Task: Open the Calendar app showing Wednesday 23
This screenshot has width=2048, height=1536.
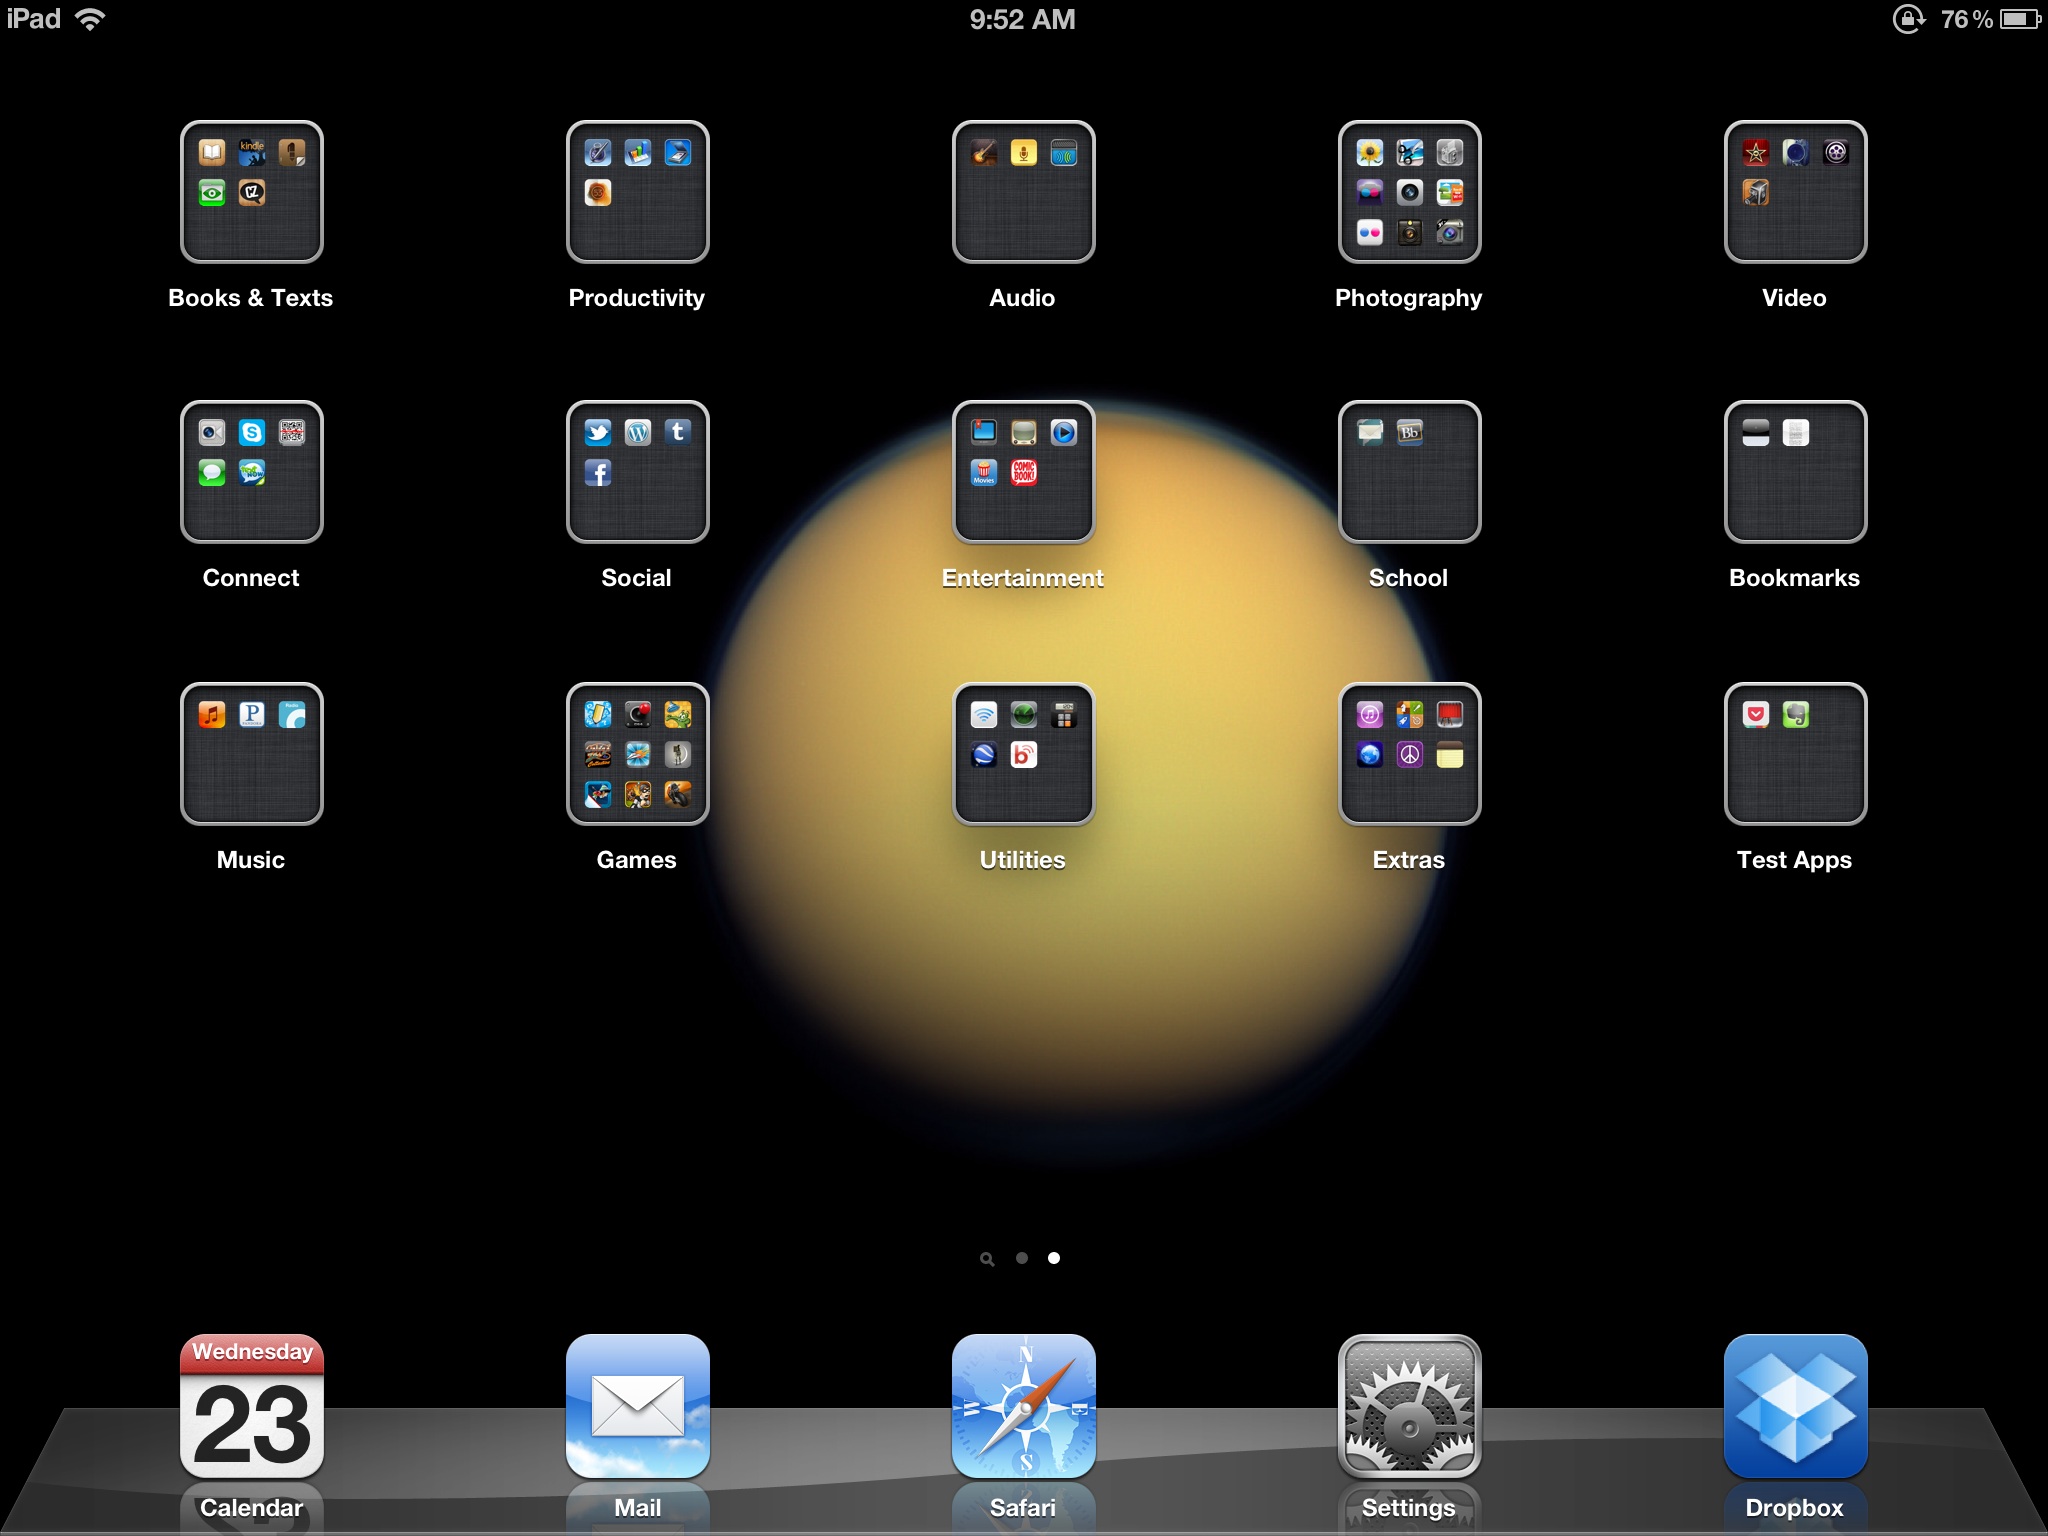Action: coord(251,1406)
